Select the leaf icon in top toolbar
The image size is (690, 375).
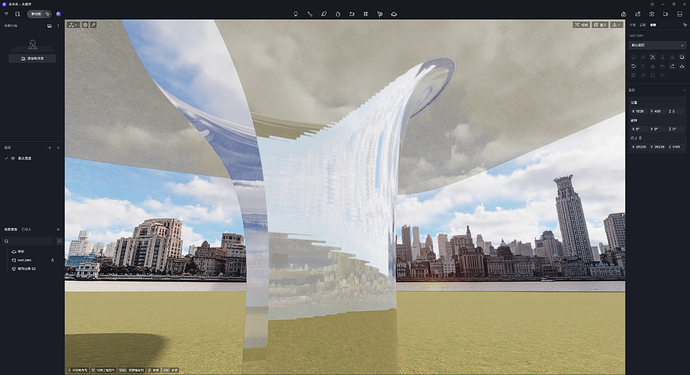324,14
